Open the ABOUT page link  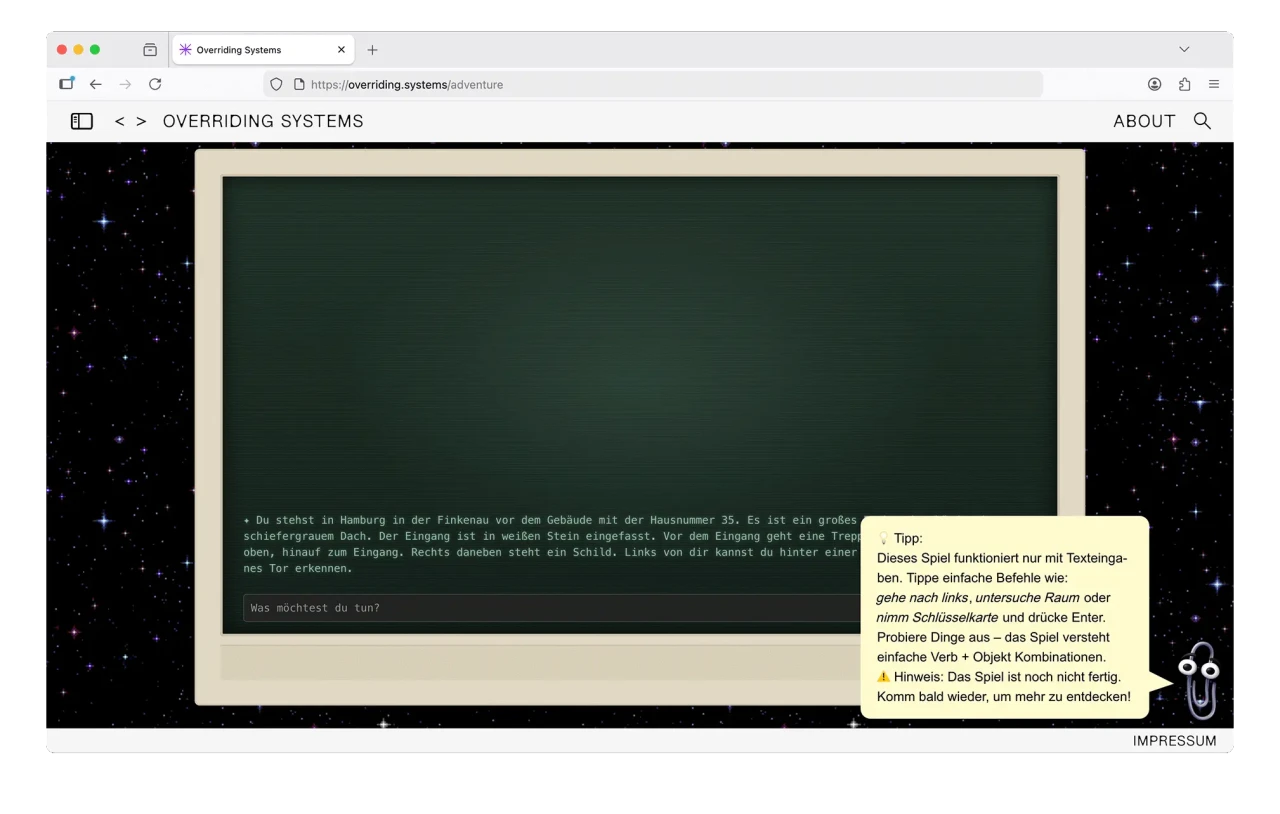(x=1144, y=121)
